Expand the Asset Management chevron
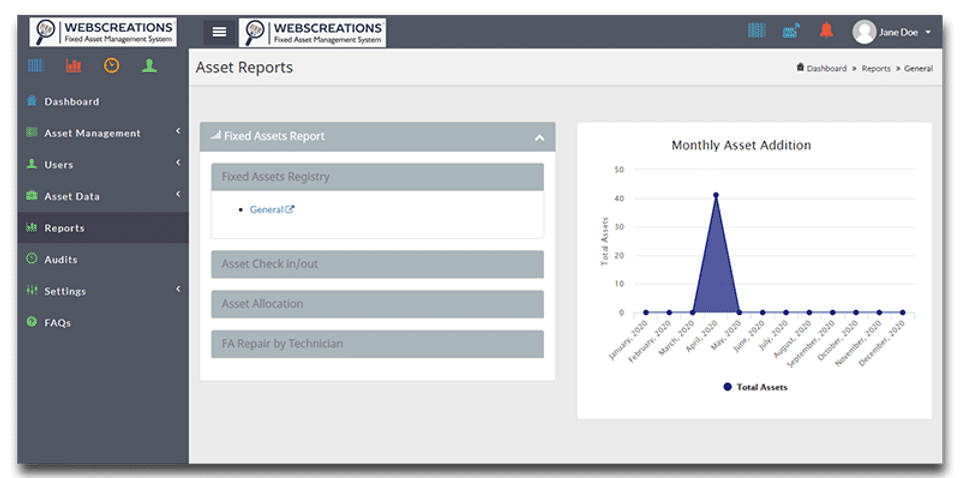Screen dimensions: 960x478 pyautogui.click(x=178, y=131)
